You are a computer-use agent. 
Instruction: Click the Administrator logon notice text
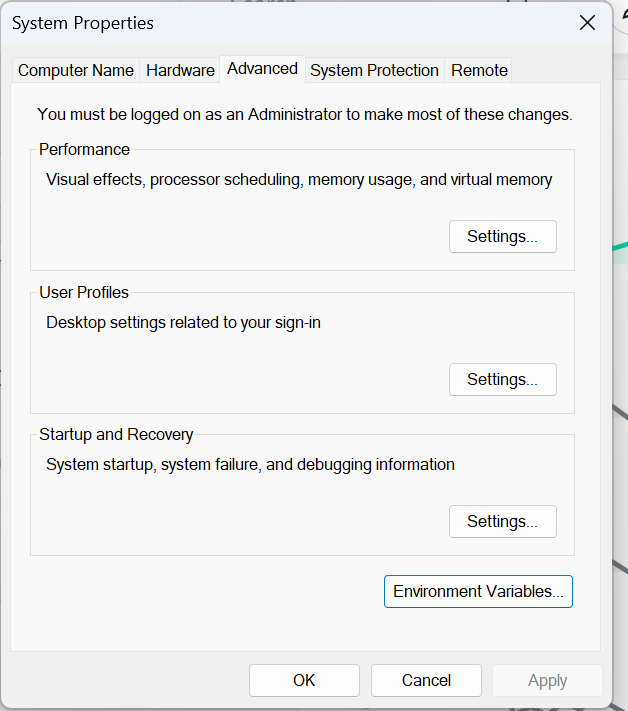[x=304, y=114]
